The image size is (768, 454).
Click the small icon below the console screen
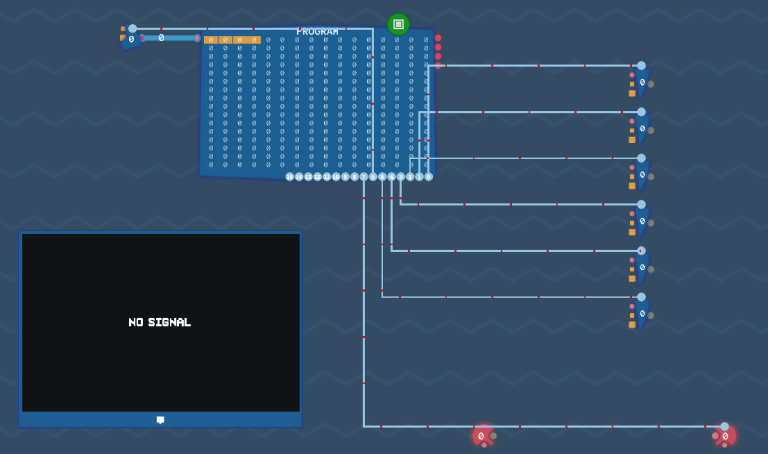coord(160,420)
